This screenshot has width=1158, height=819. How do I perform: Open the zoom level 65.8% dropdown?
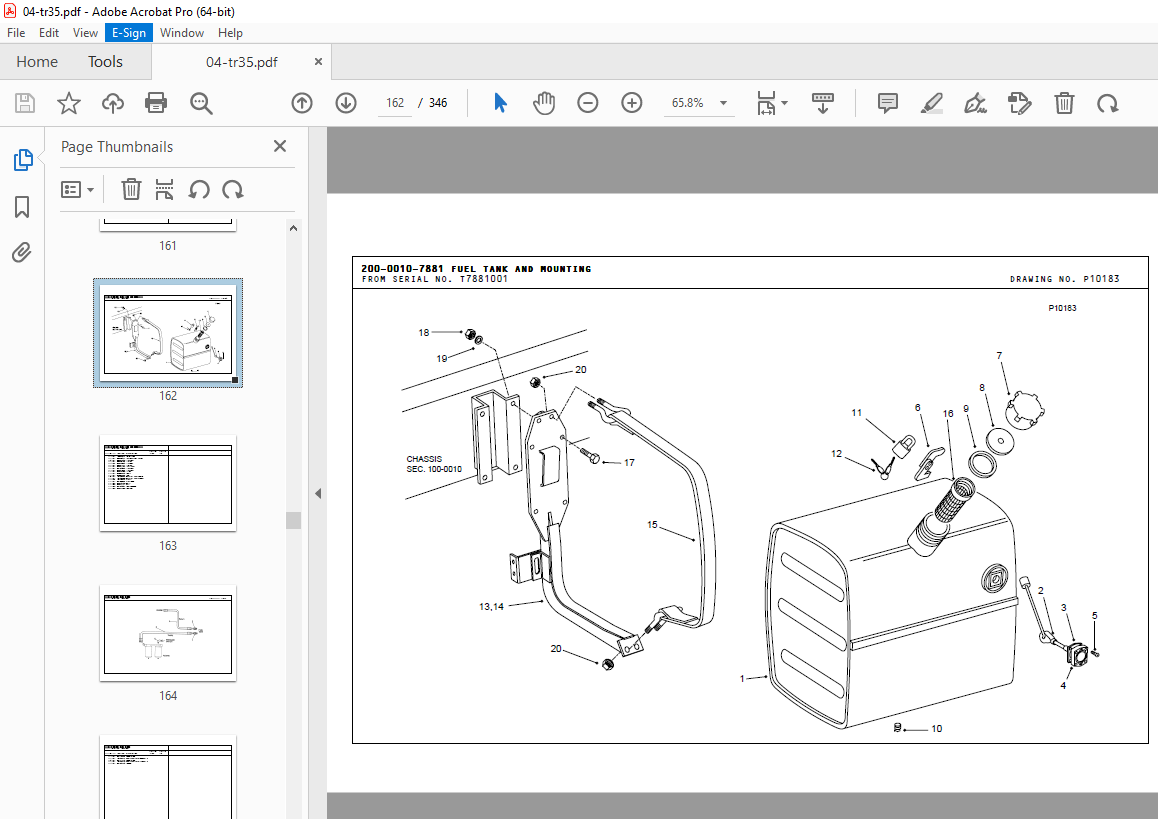(x=724, y=103)
